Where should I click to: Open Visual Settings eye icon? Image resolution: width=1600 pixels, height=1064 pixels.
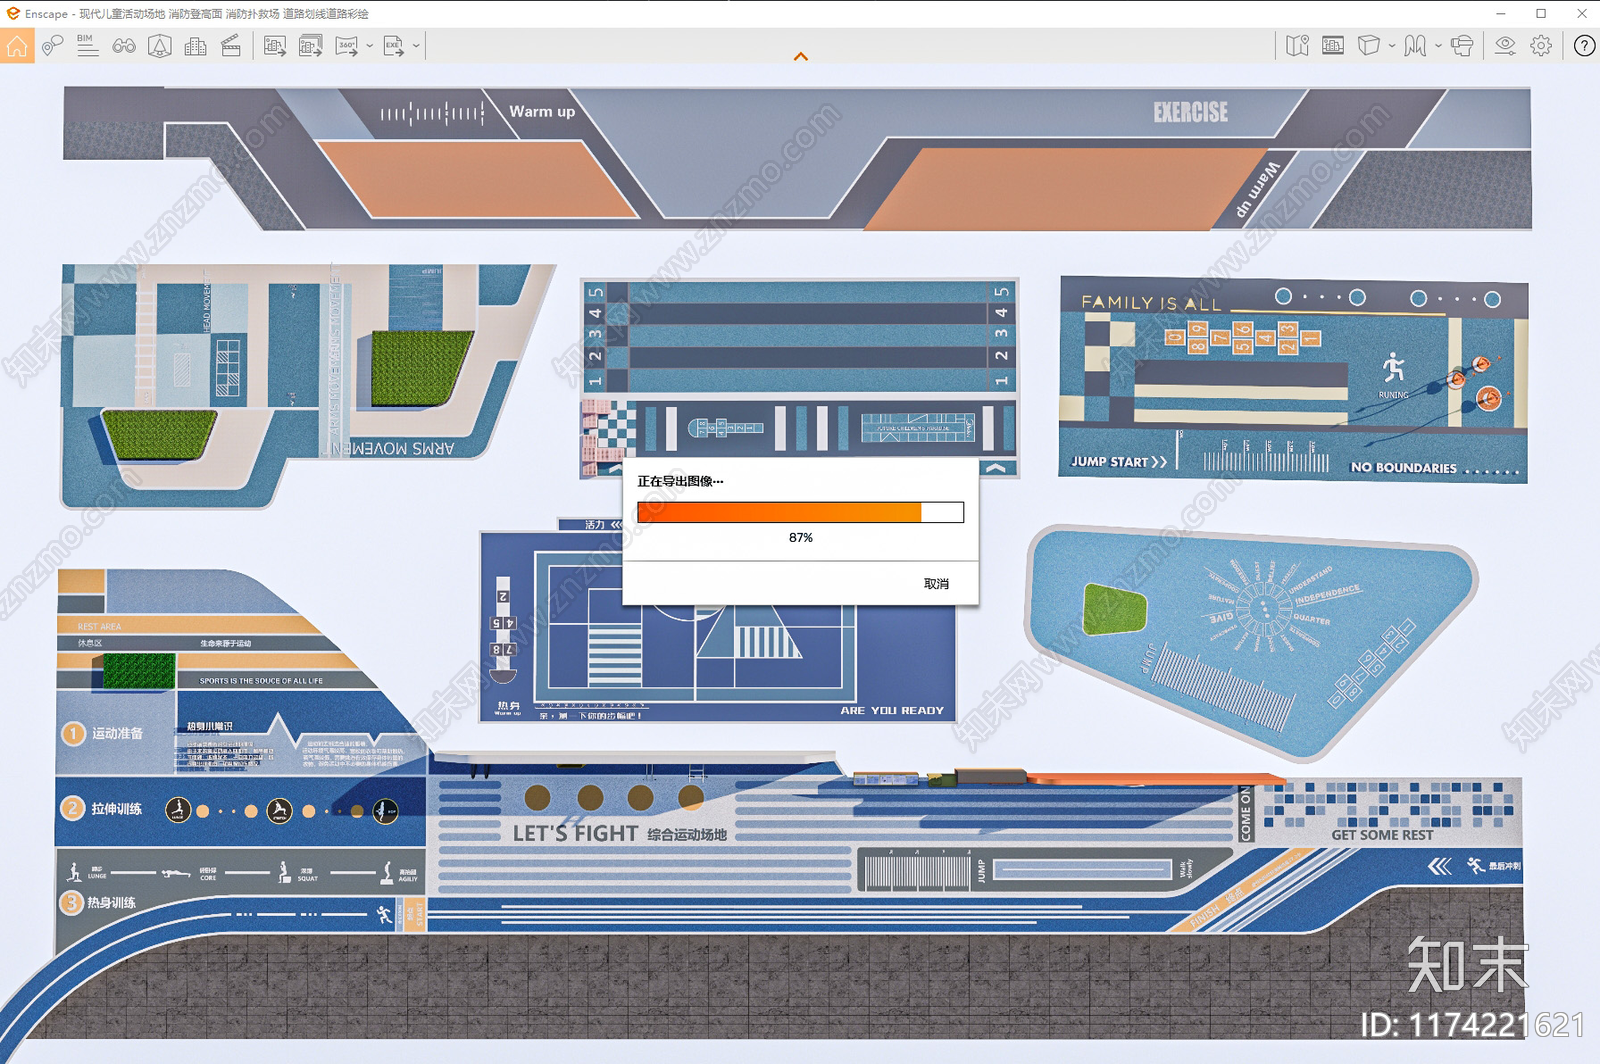1505,46
